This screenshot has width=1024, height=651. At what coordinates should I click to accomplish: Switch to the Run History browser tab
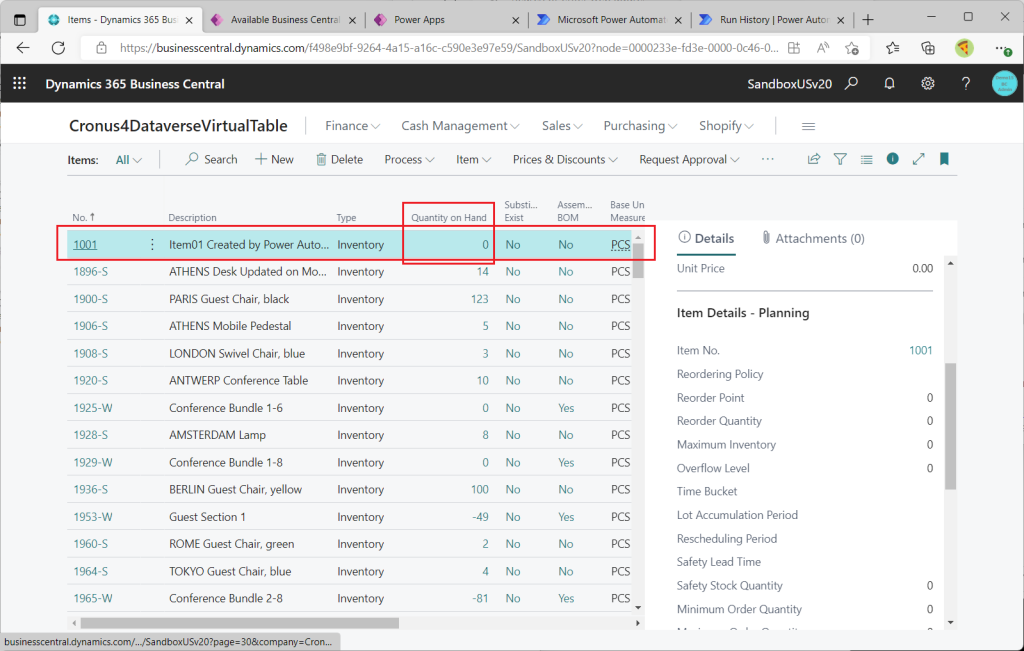point(773,20)
